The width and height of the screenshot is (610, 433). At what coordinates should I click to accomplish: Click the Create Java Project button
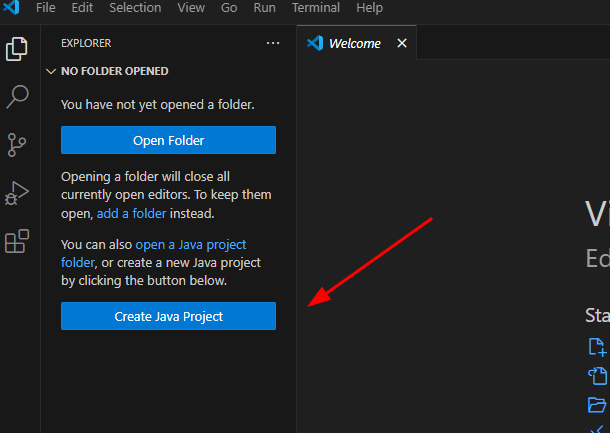[168, 316]
